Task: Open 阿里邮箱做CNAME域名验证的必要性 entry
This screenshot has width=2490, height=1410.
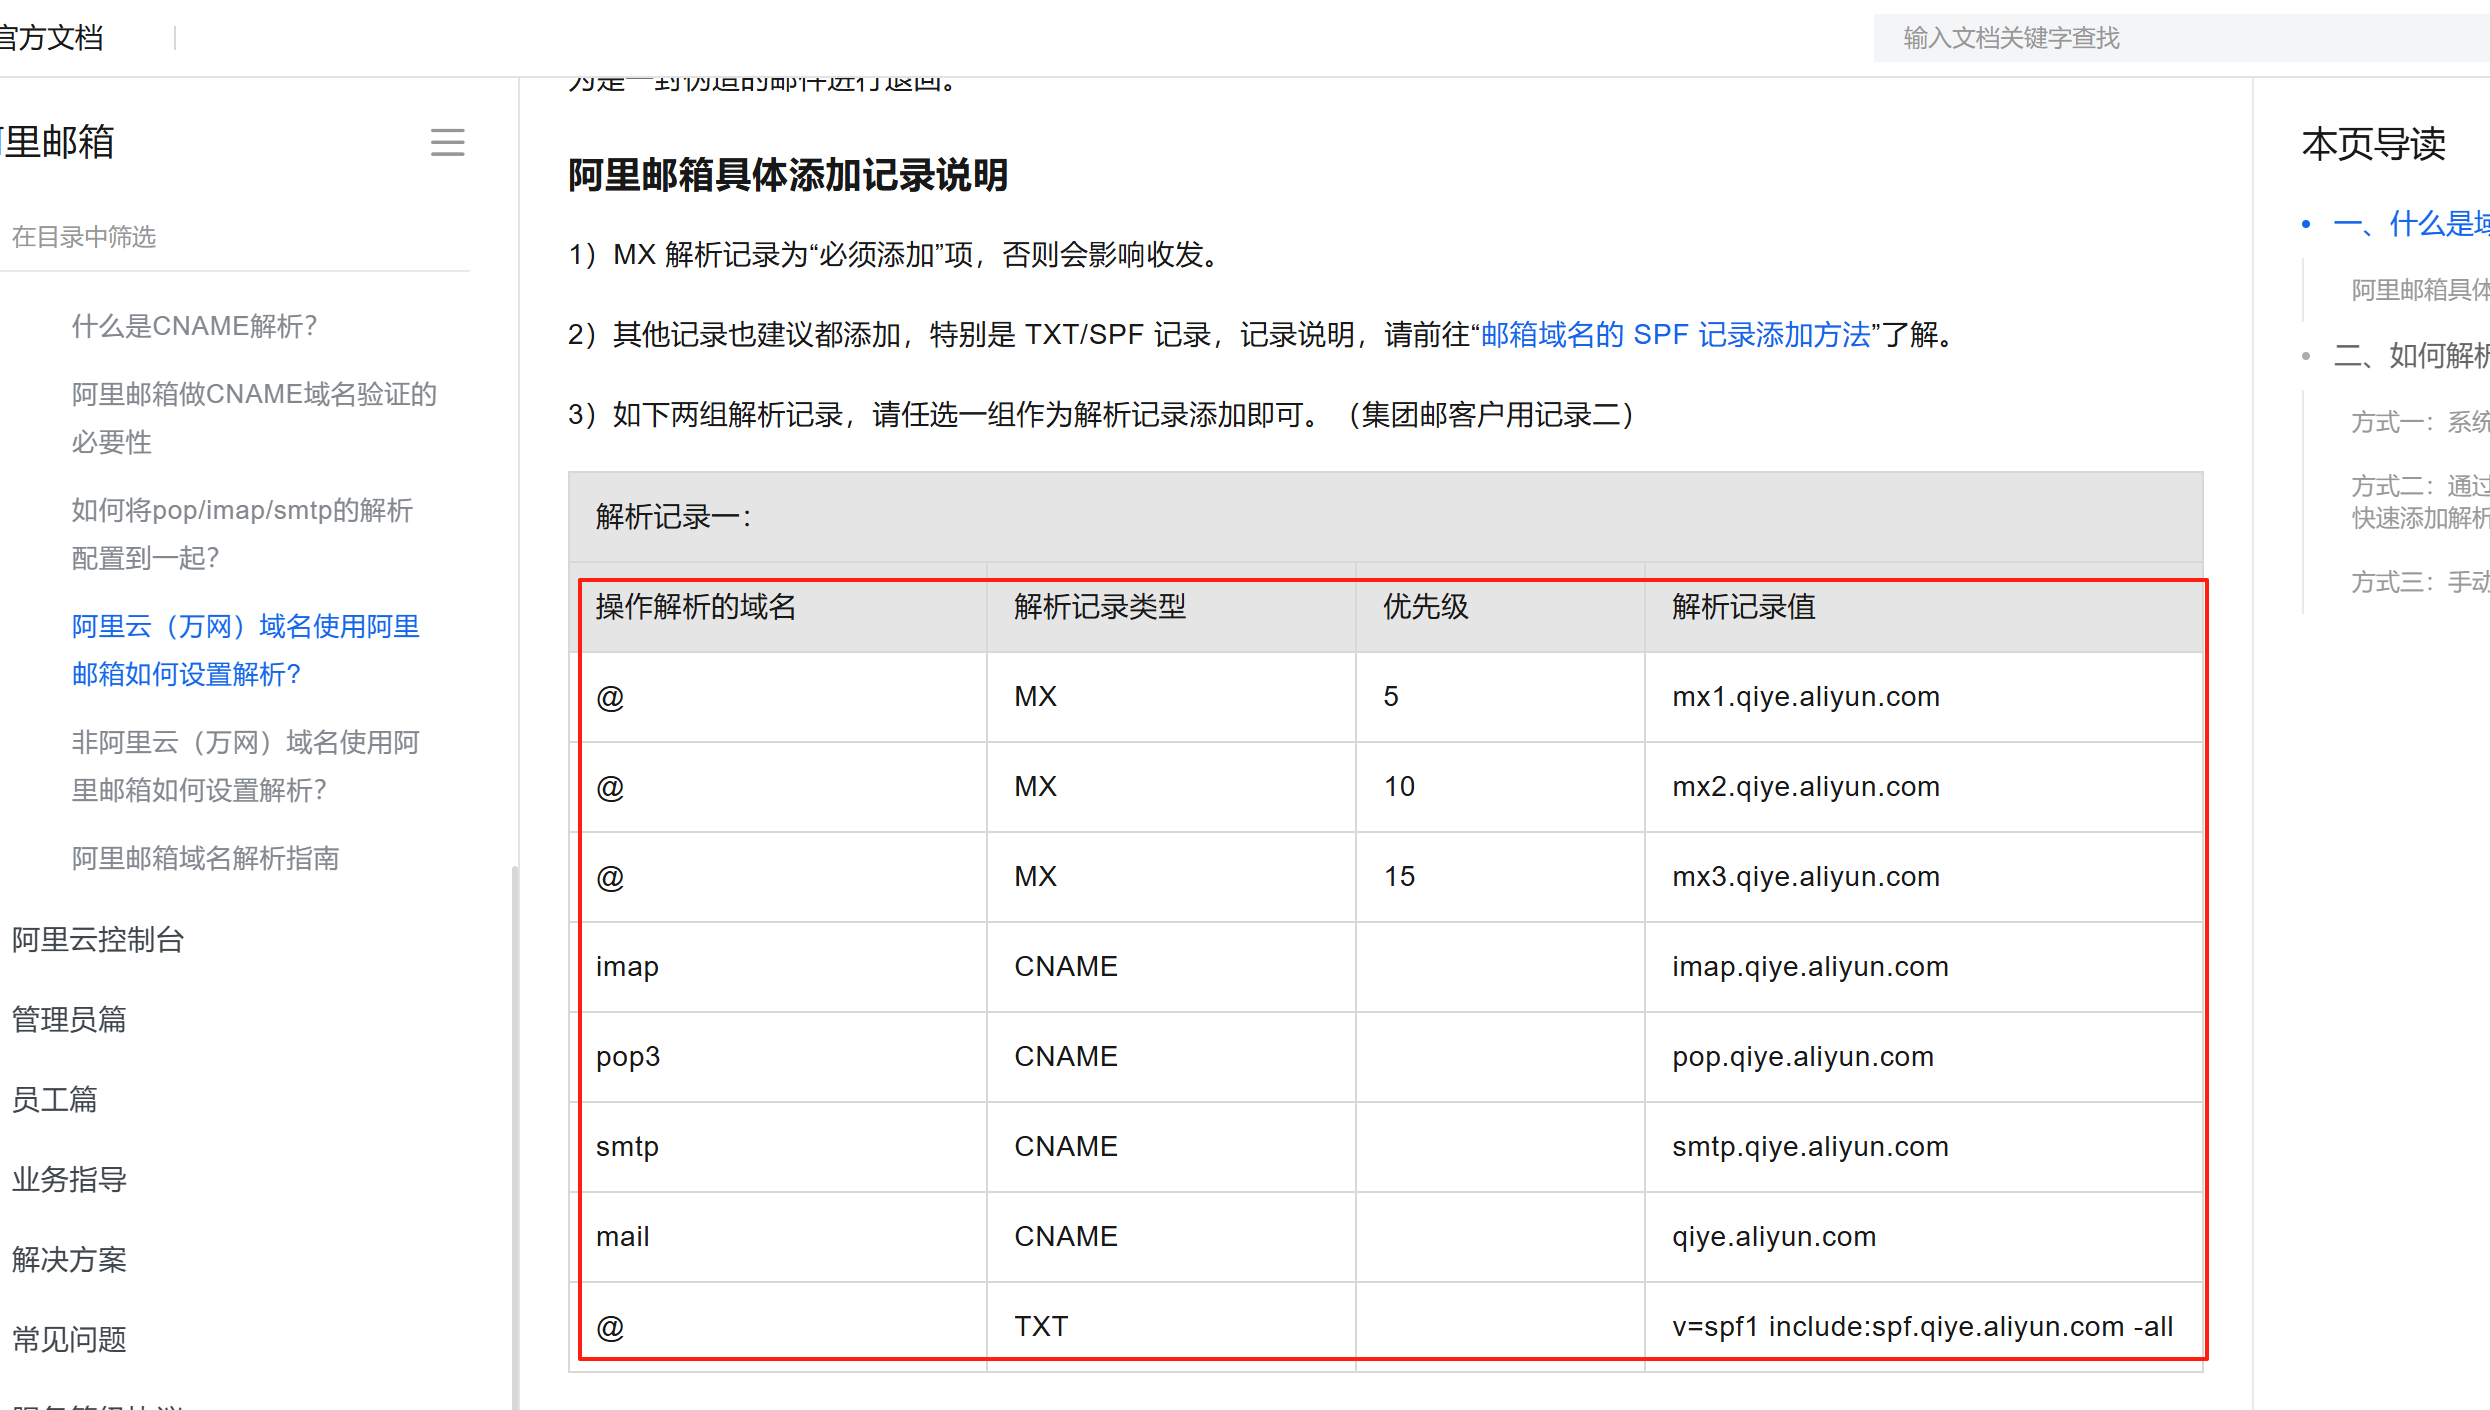Action: point(254,418)
